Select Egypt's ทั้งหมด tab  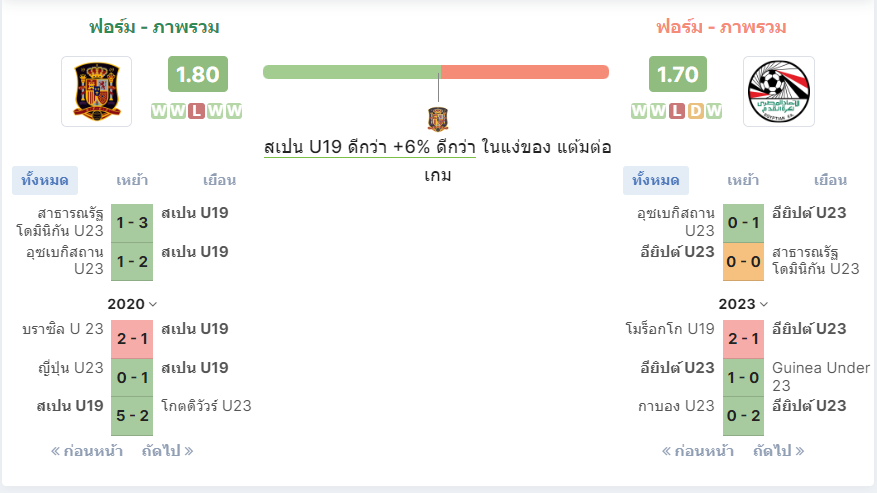(656, 180)
